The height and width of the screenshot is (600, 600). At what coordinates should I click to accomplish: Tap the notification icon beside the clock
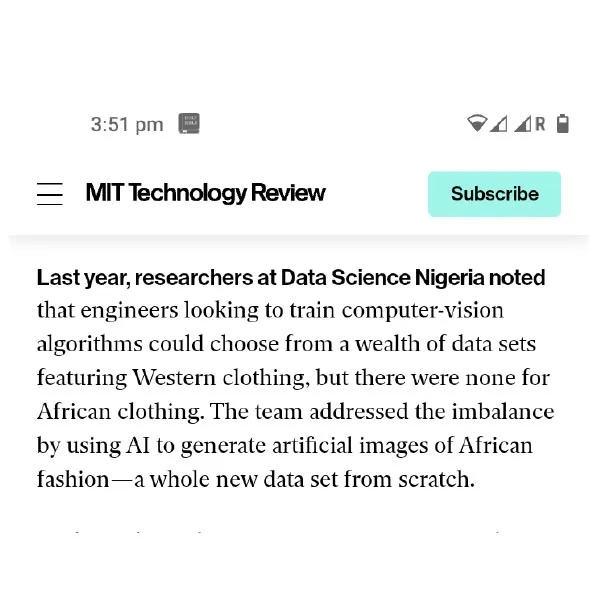[189, 124]
